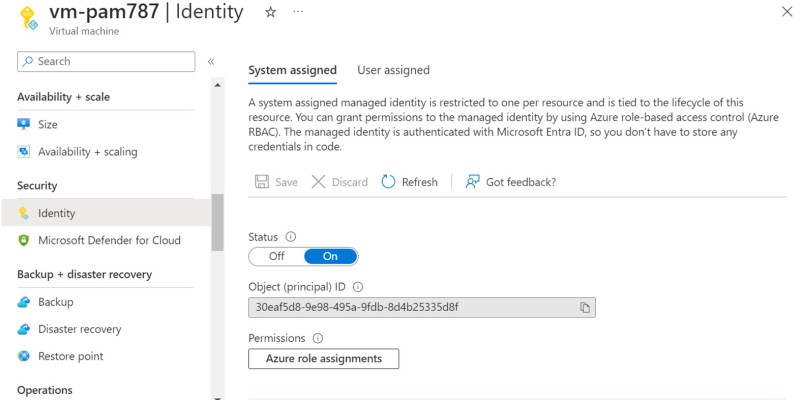Viewport: 800px width, 400px height.
Task: Set Status toggle to Off
Action: [x=277, y=256]
